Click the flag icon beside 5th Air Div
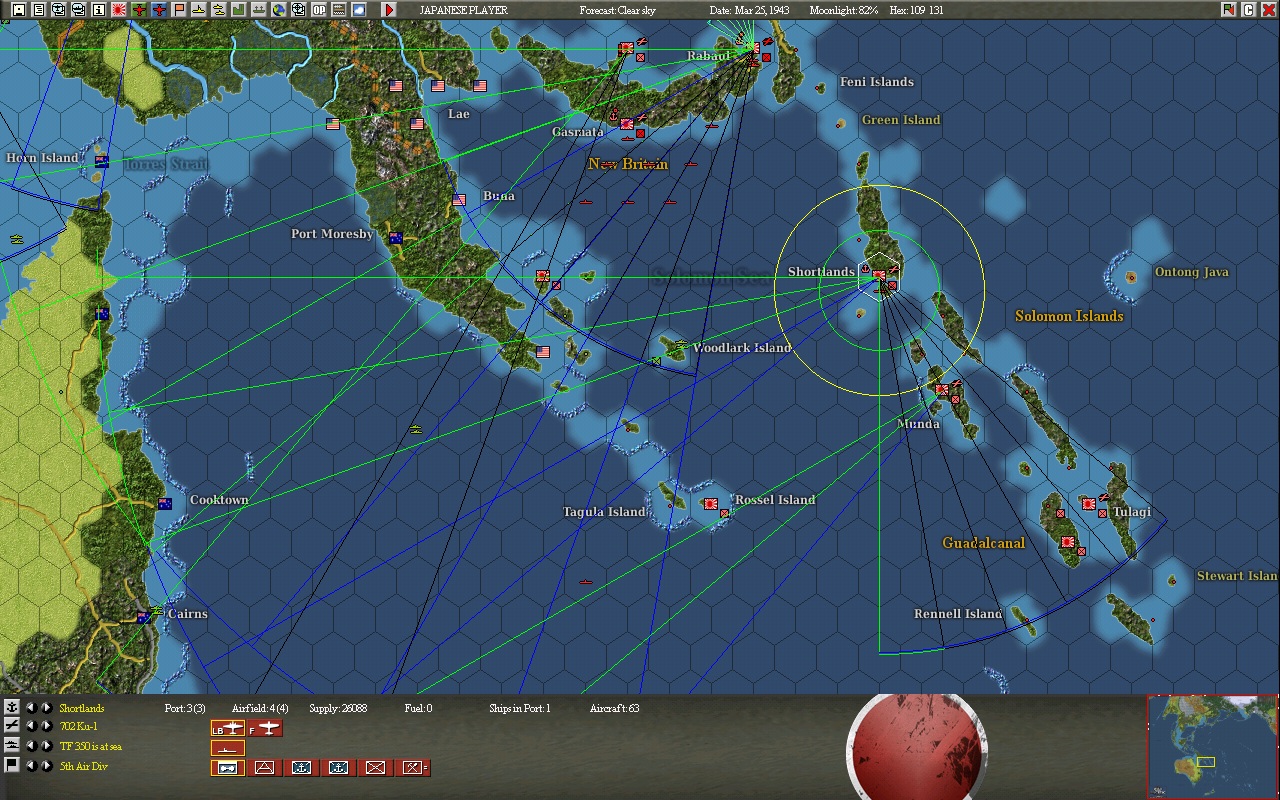This screenshot has width=1280, height=800. [11, 766]
